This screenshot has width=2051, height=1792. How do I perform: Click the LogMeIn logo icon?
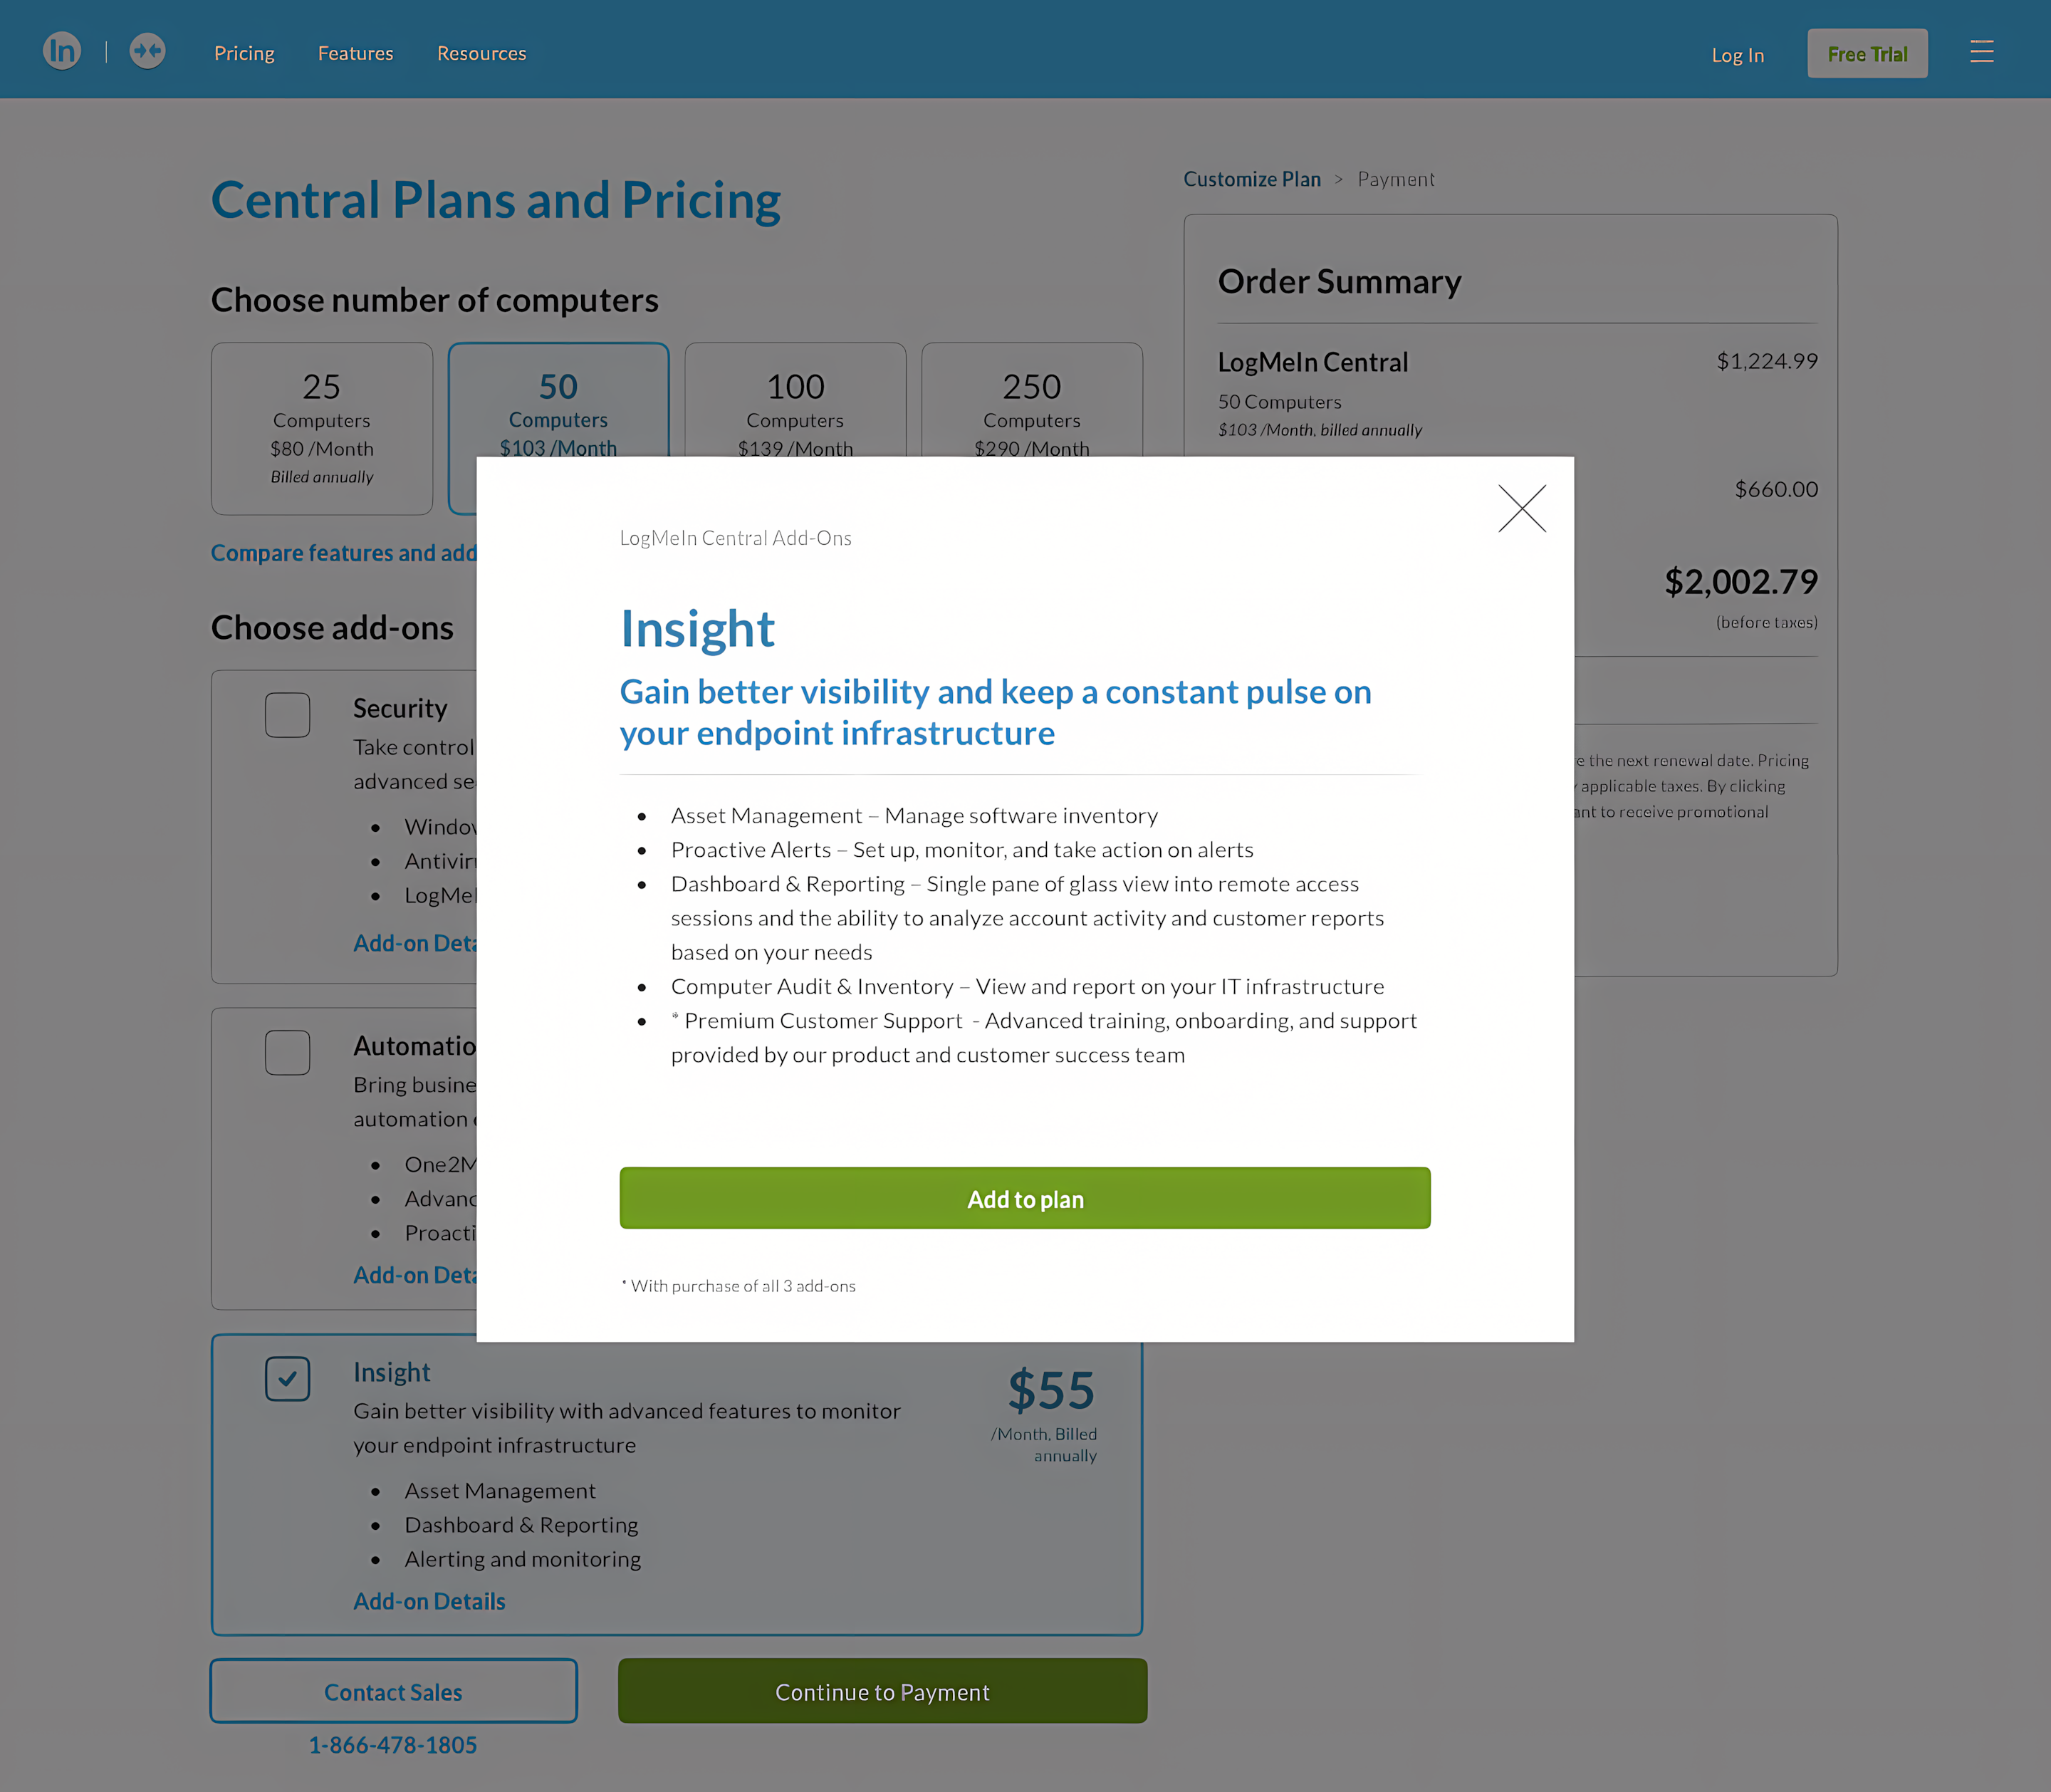click(61, 51)
